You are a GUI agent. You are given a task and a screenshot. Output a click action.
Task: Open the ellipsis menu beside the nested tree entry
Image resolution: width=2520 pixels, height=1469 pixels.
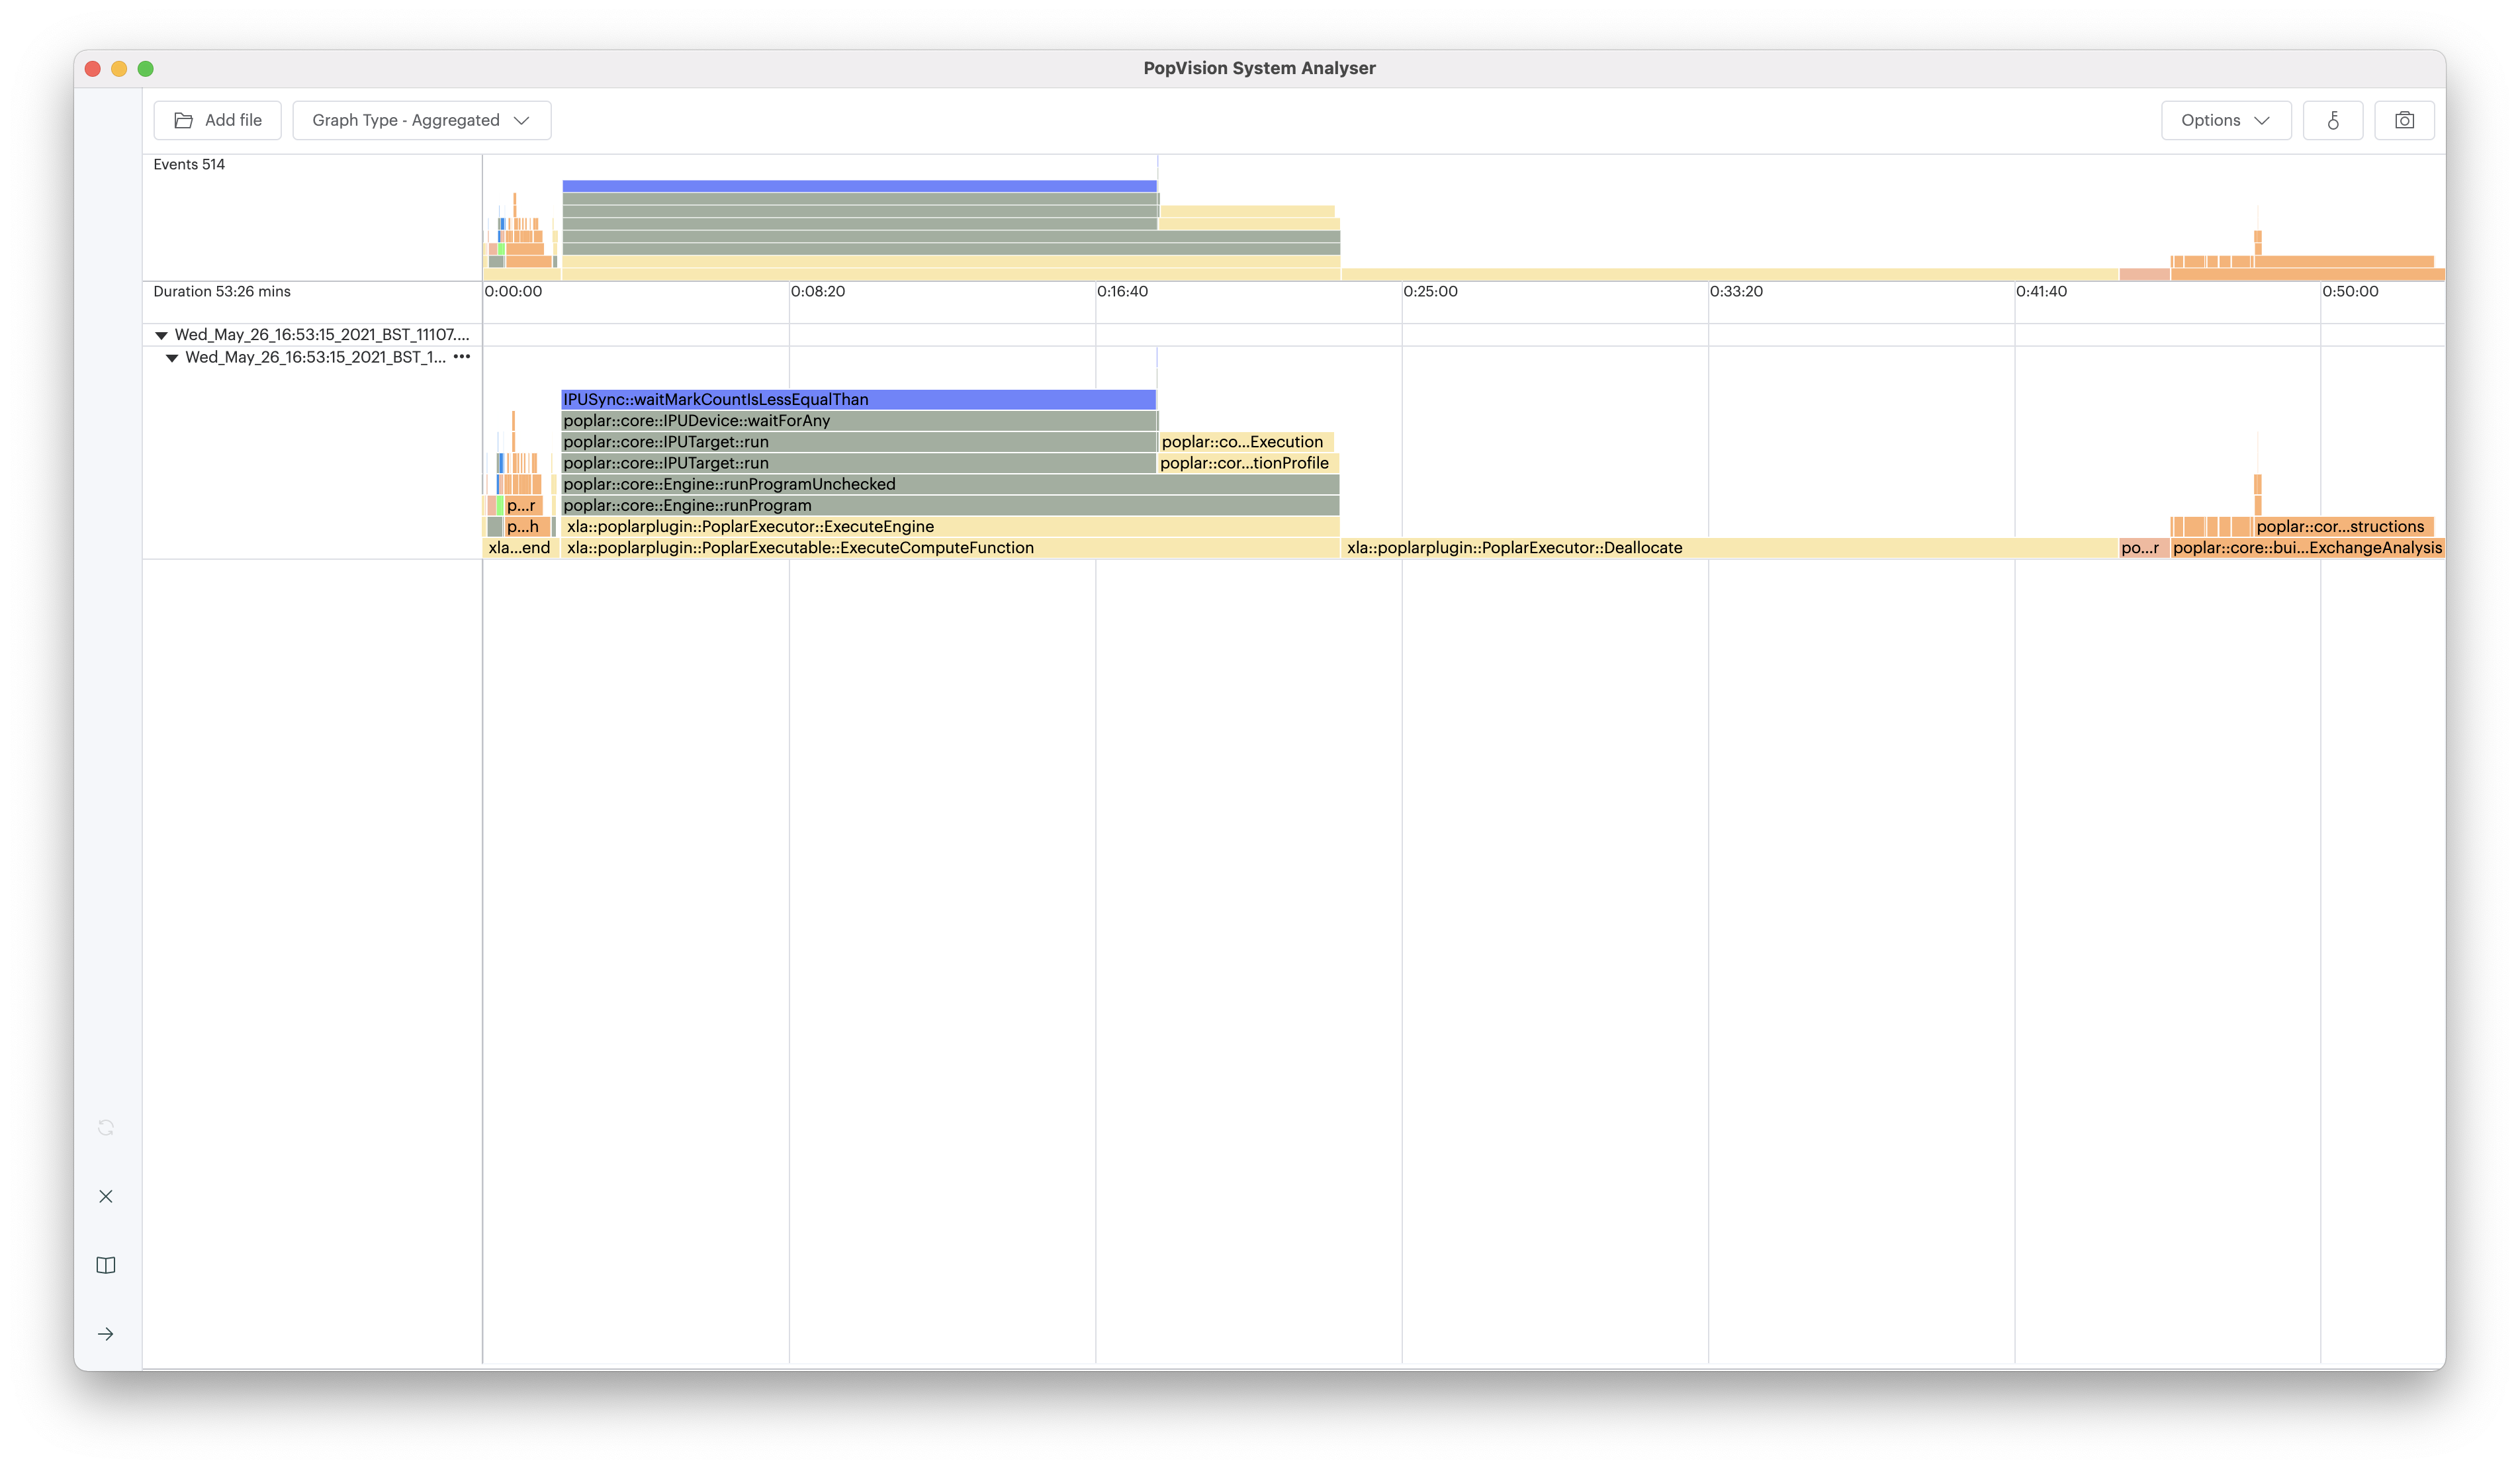(462, 357)
